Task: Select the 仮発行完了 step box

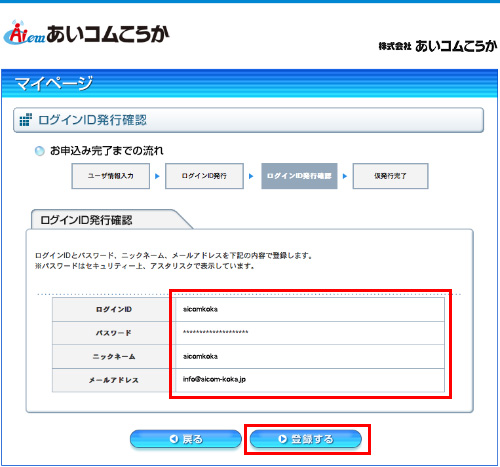Action: [391, 176]
